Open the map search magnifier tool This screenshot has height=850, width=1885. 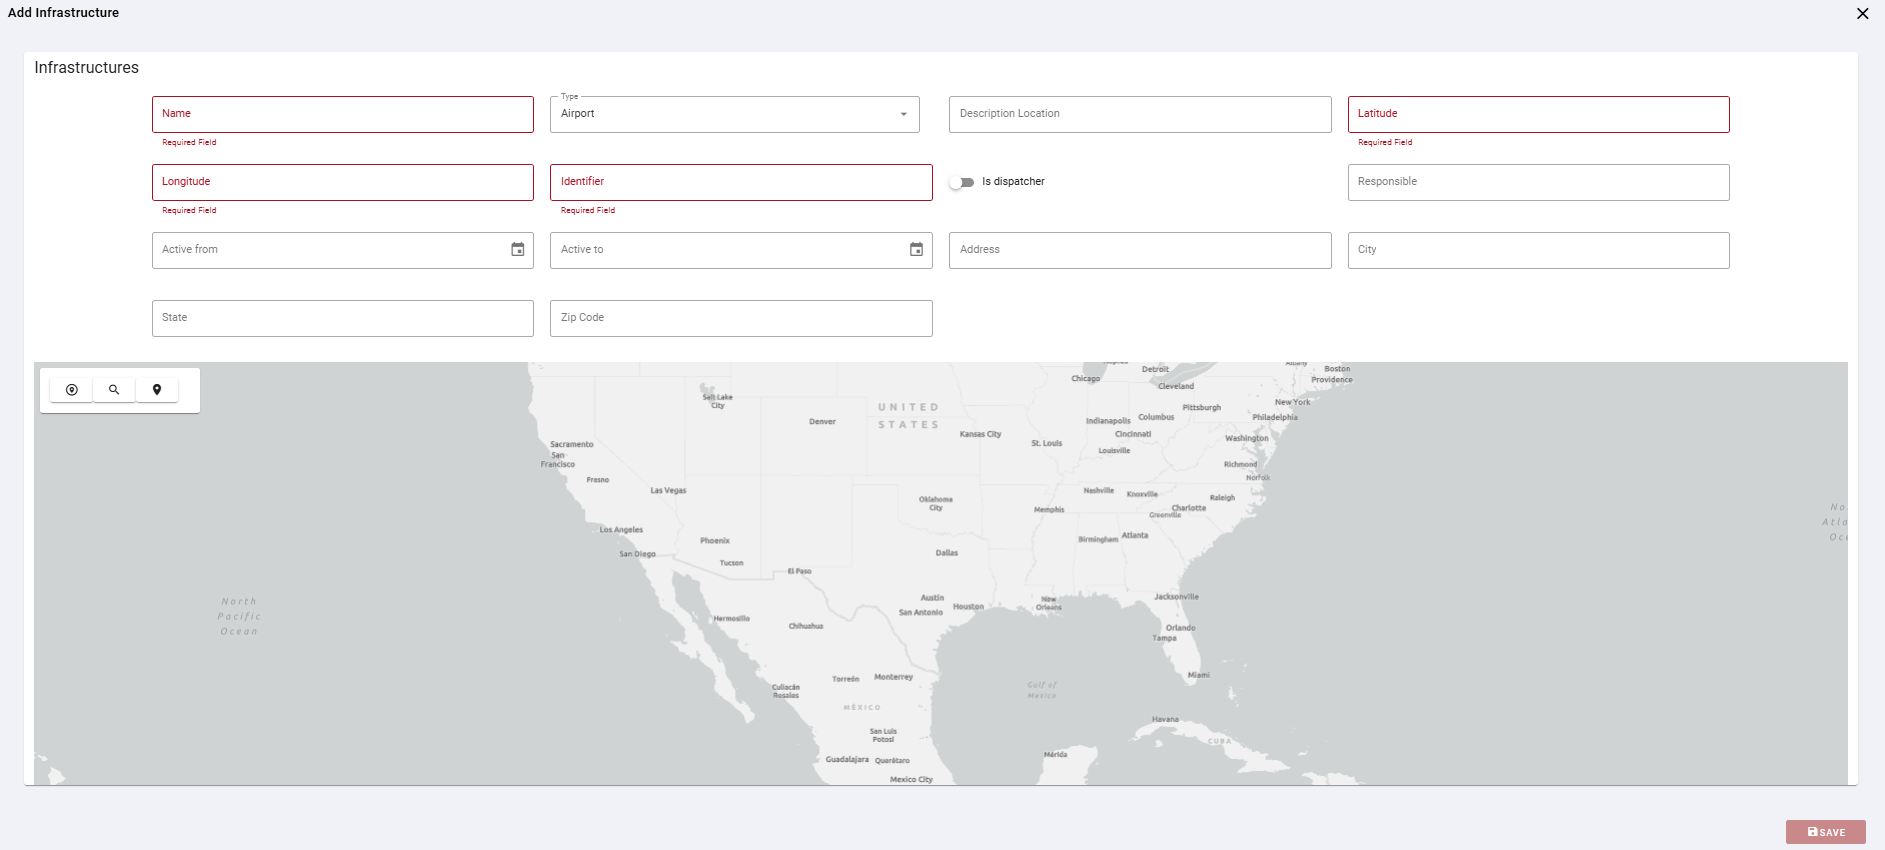pyautogui.click(x=114, y=390)
